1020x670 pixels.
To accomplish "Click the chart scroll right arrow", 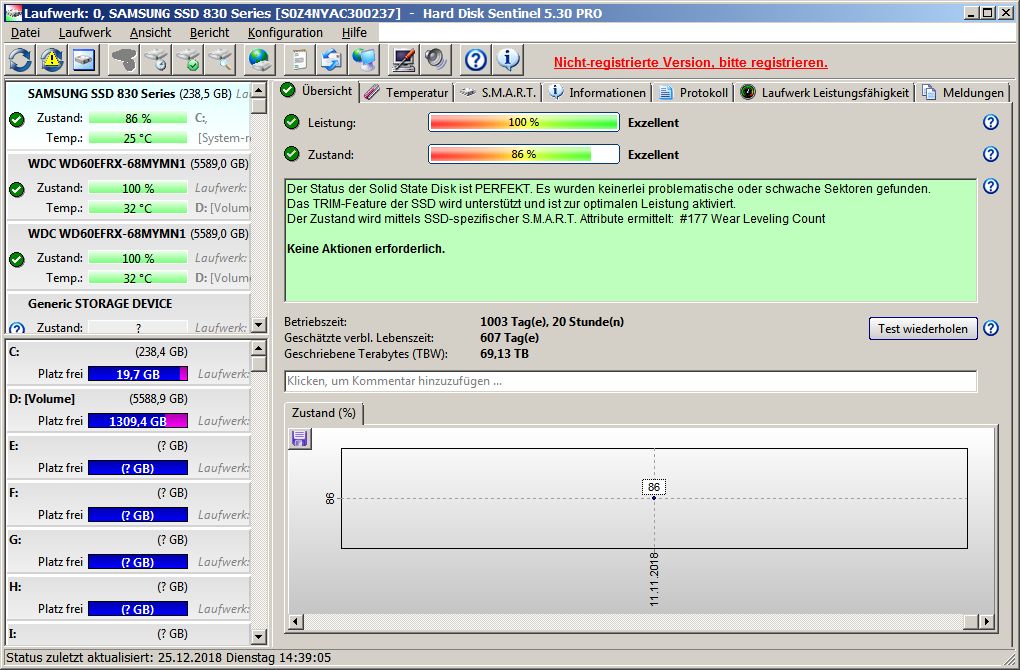I will click(987, 622).
